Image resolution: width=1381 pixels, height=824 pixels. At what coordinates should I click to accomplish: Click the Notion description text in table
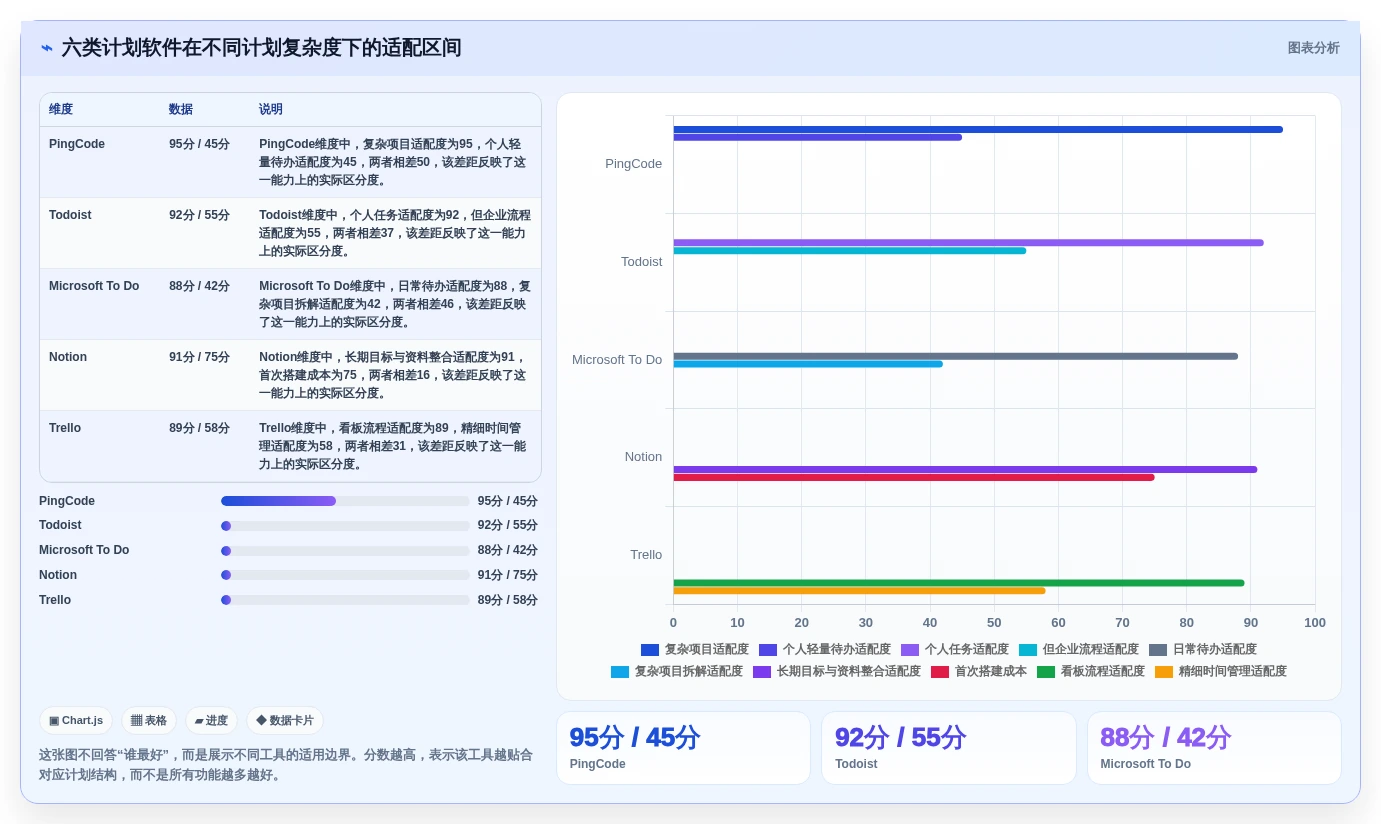[x=394, y=375]
